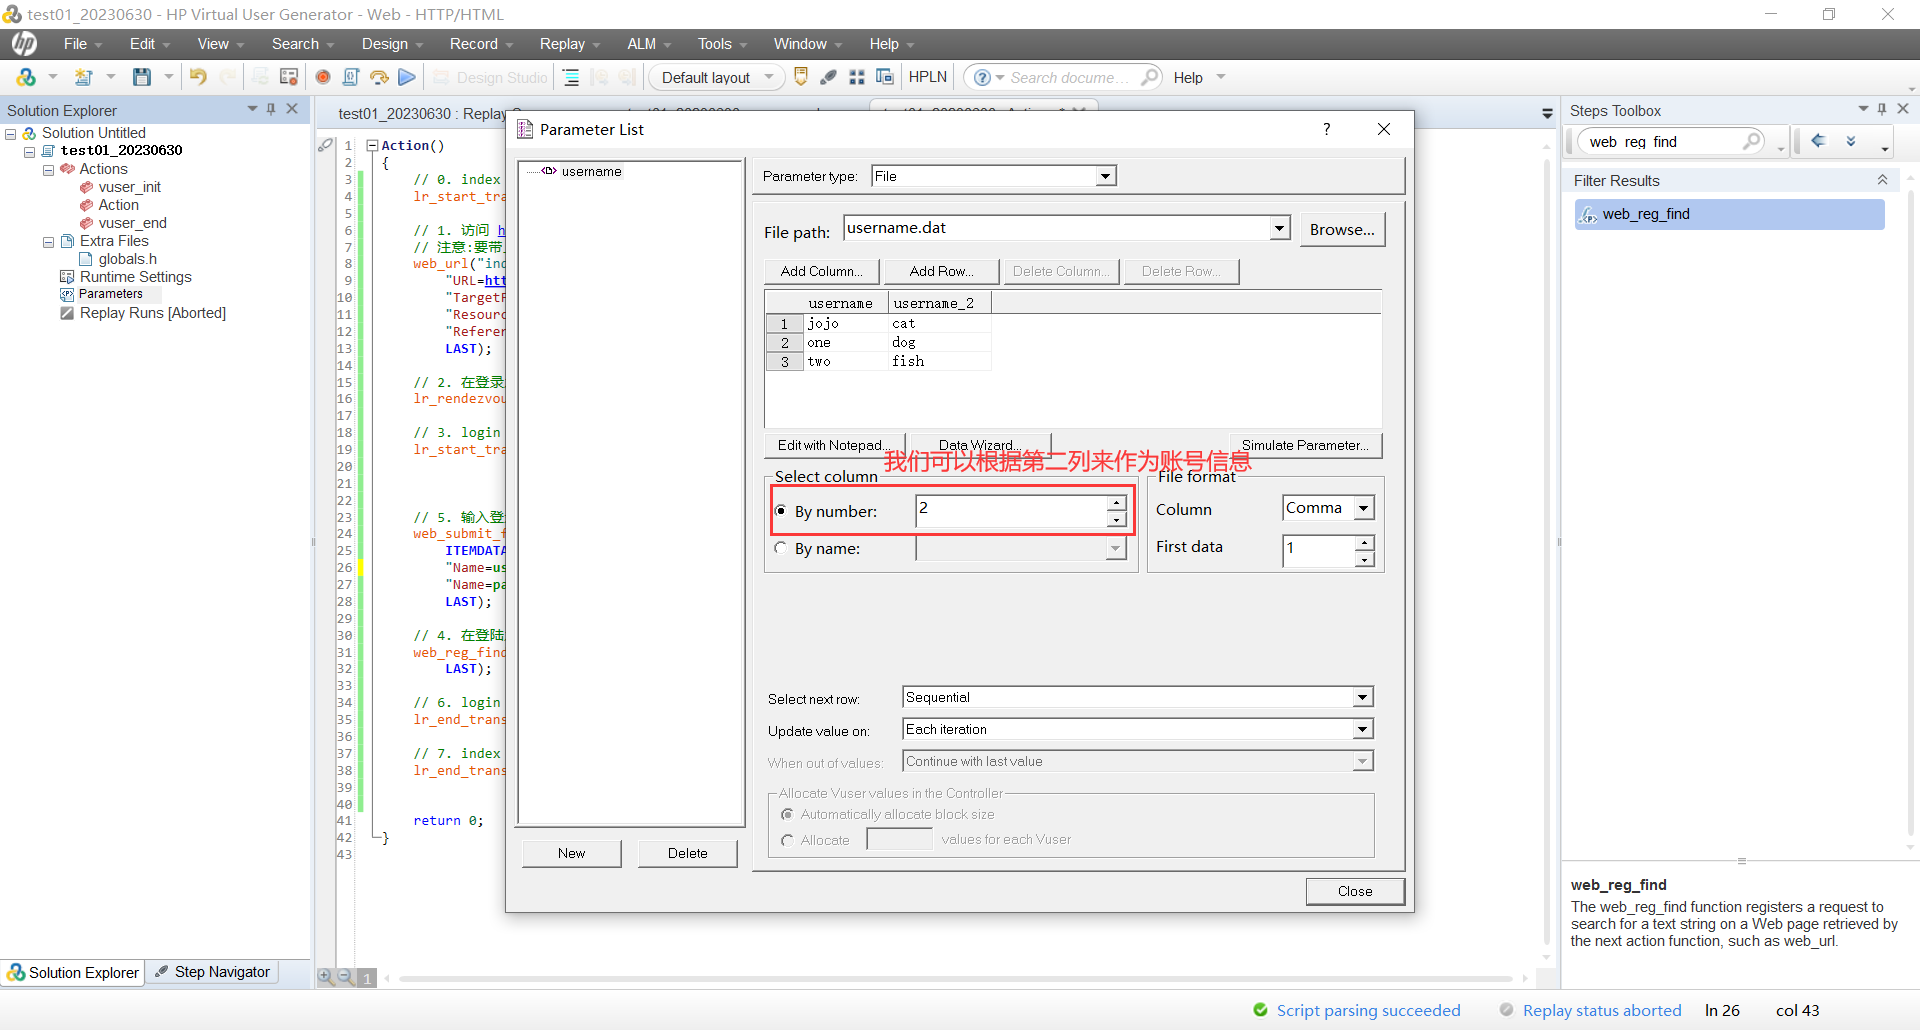
Task: Click the cell containing 'dog'
Action: click(939, 342)
